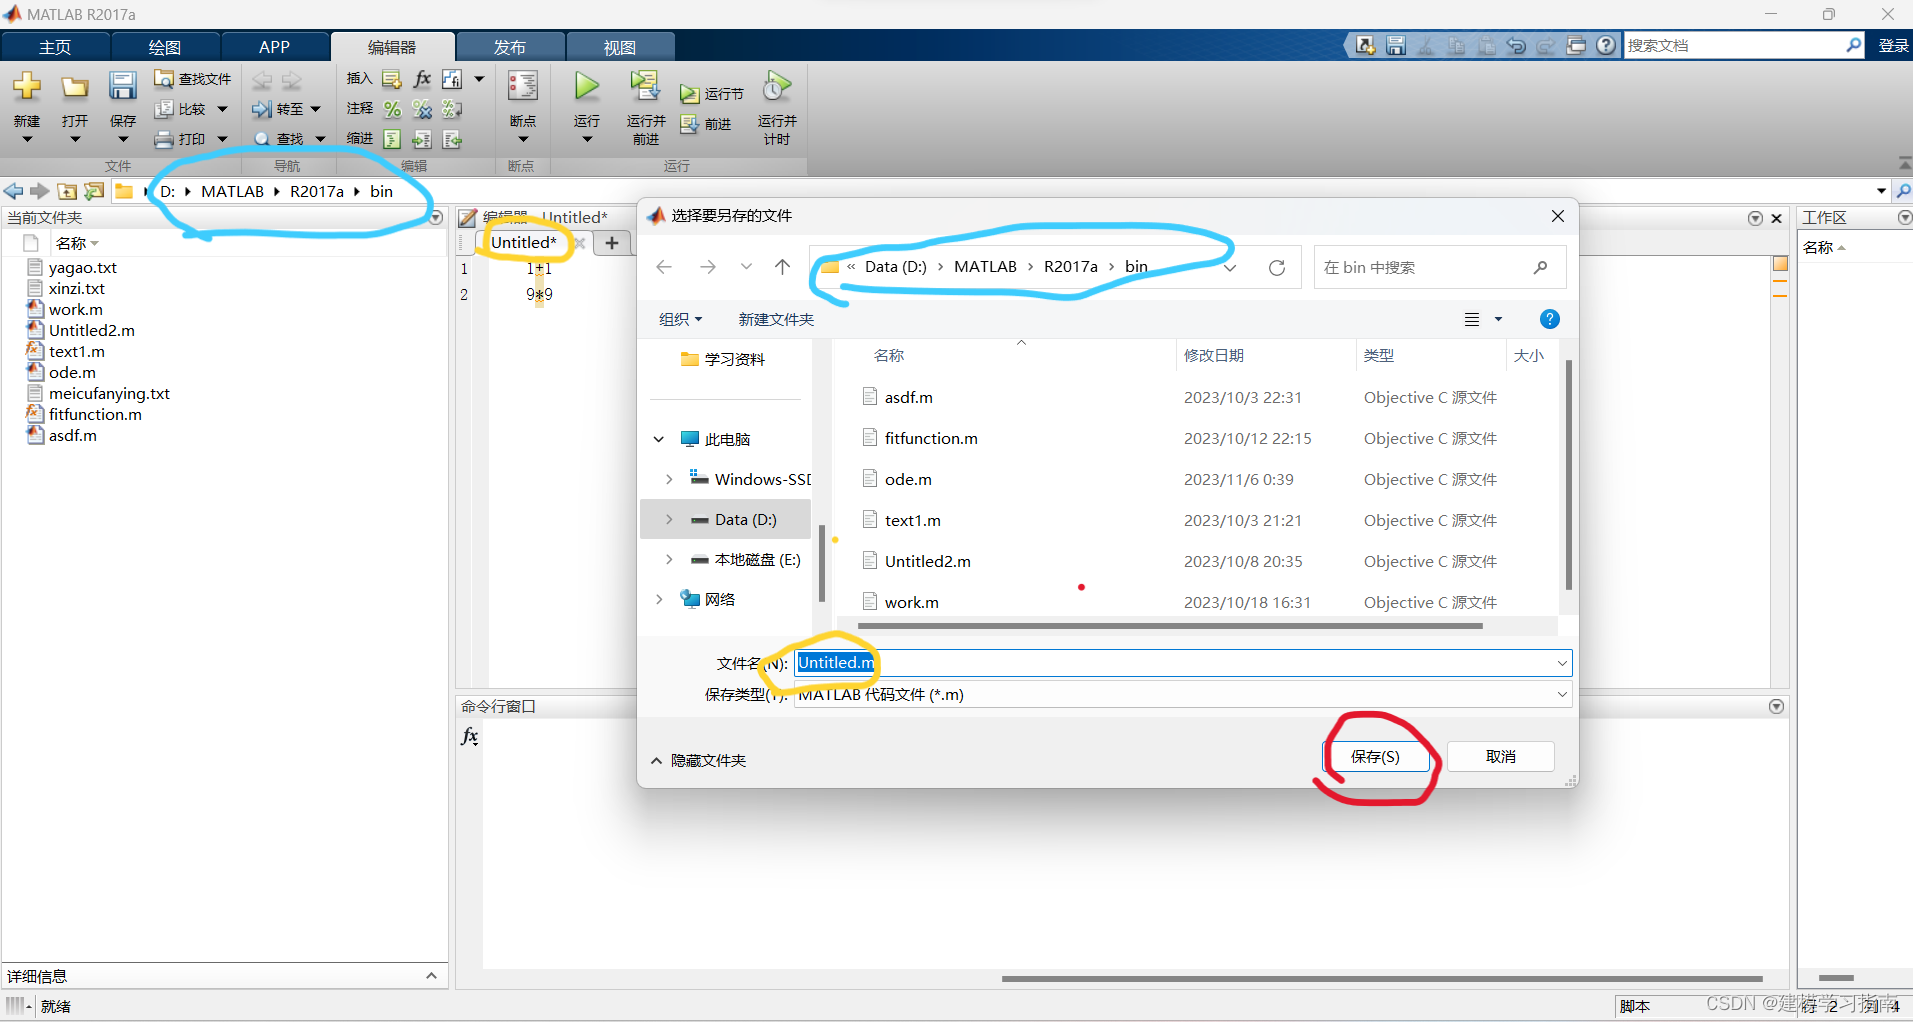Open the 运行 dropdown arrow below Run
Image resolution: width=1913 pixels, height=1022 pixels.
pyautogui.click(x=587, y=139)
